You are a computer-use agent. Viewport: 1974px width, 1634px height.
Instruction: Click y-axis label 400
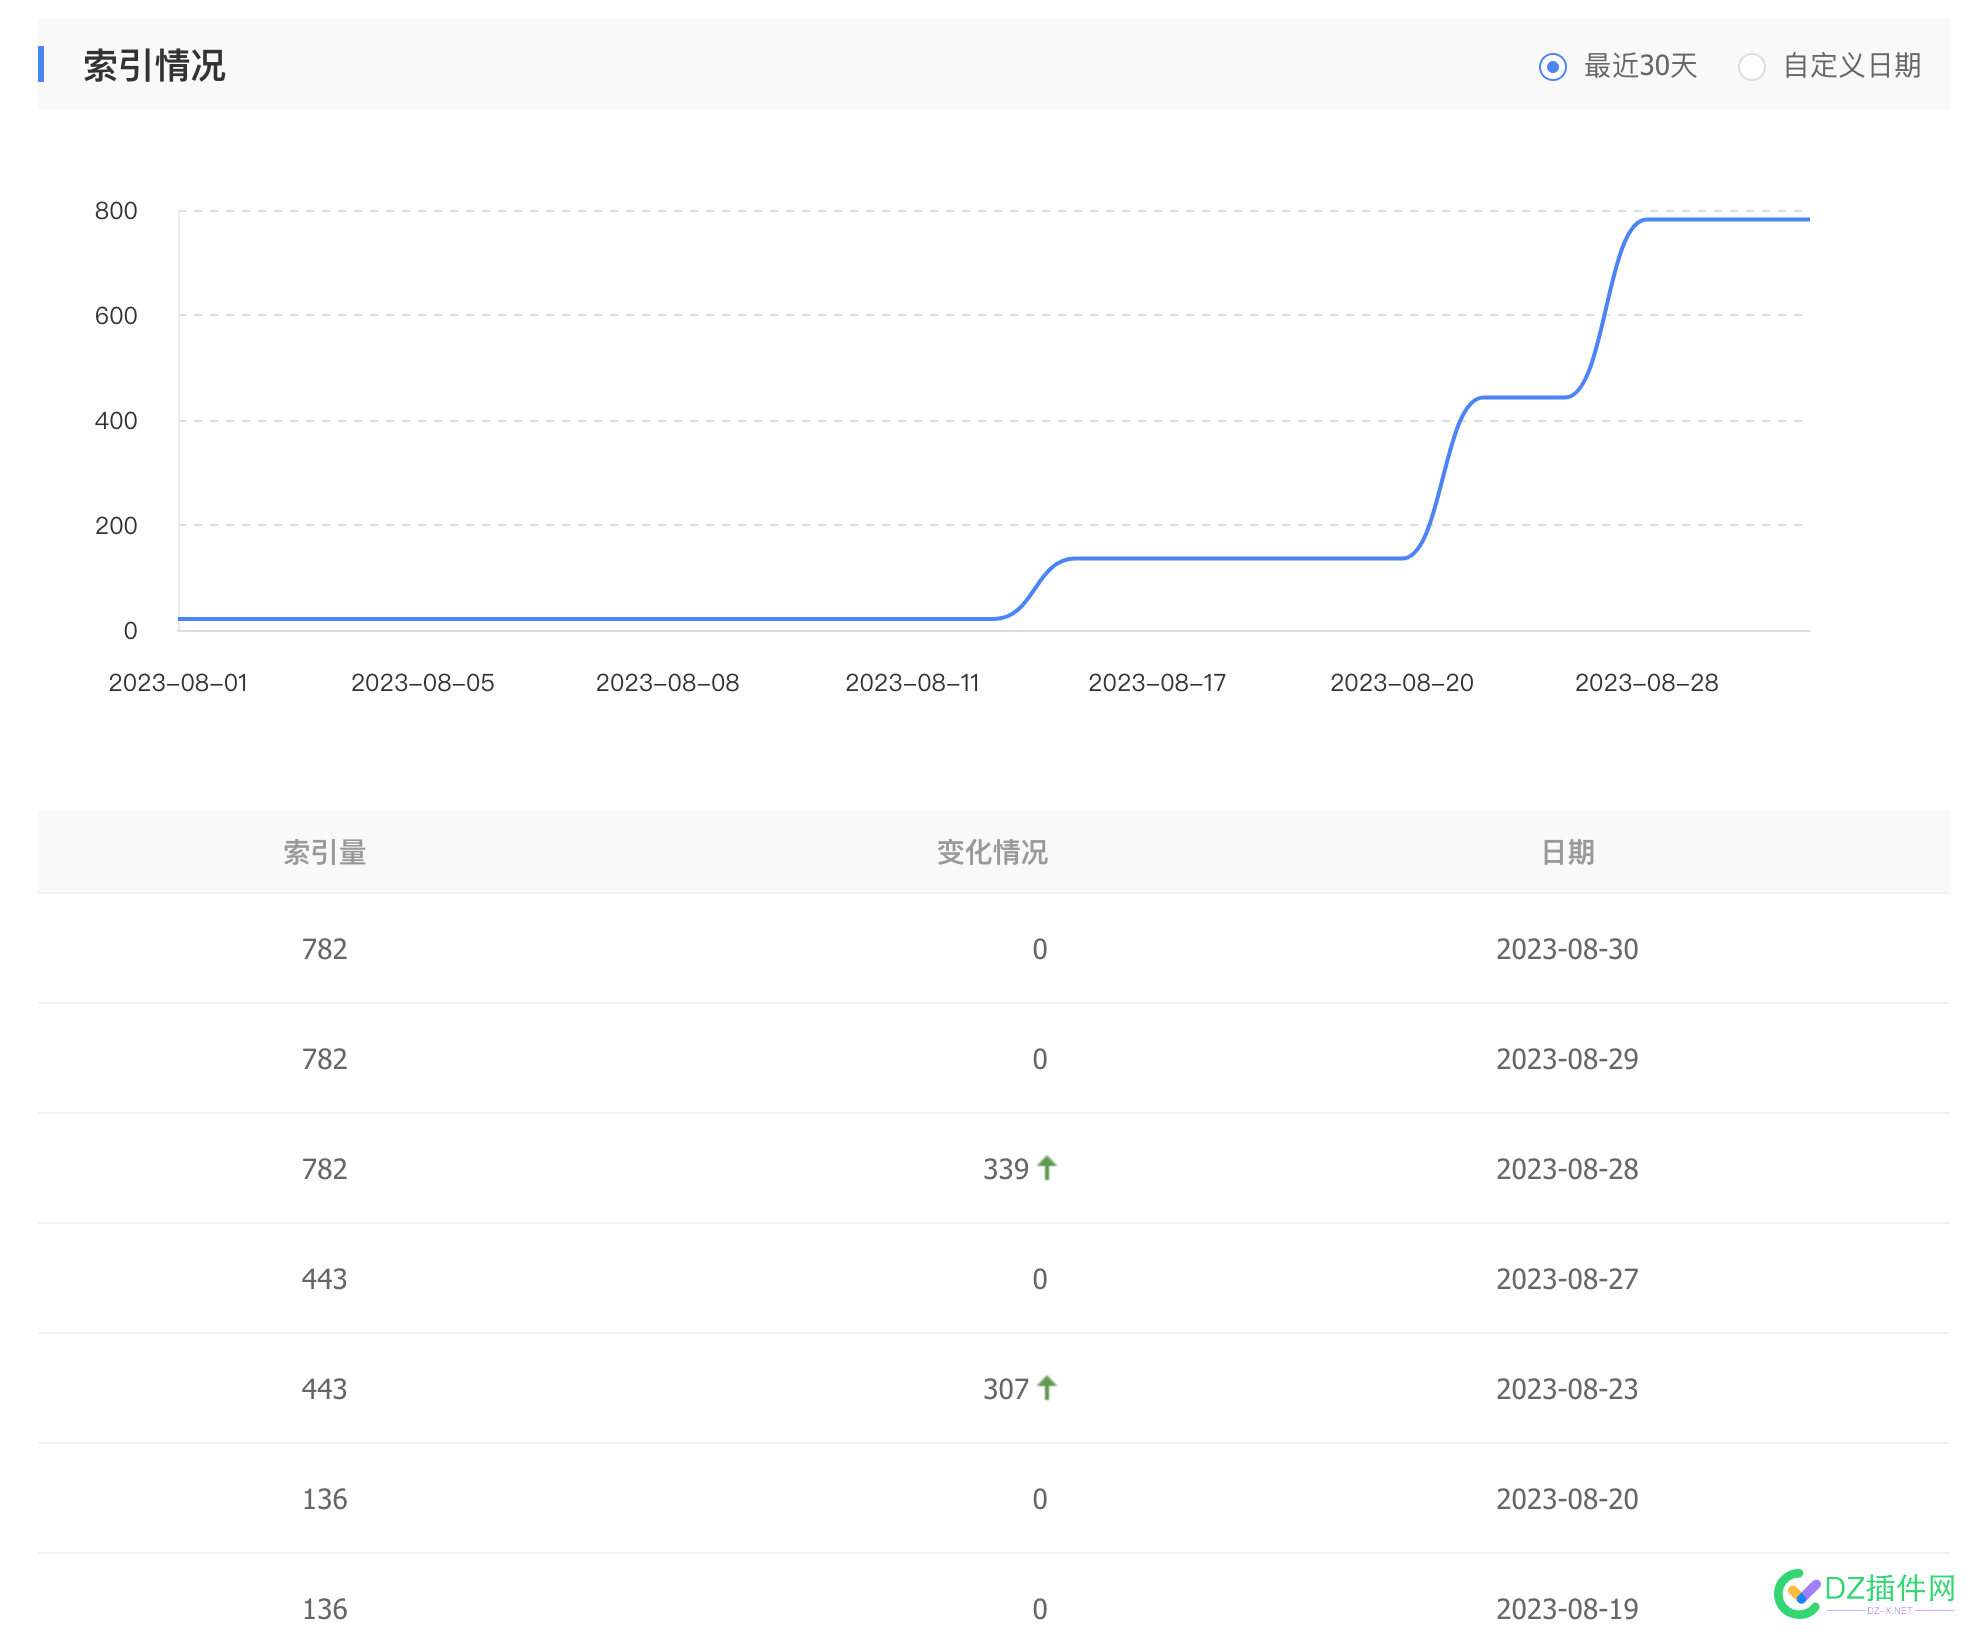click(116, 421)
